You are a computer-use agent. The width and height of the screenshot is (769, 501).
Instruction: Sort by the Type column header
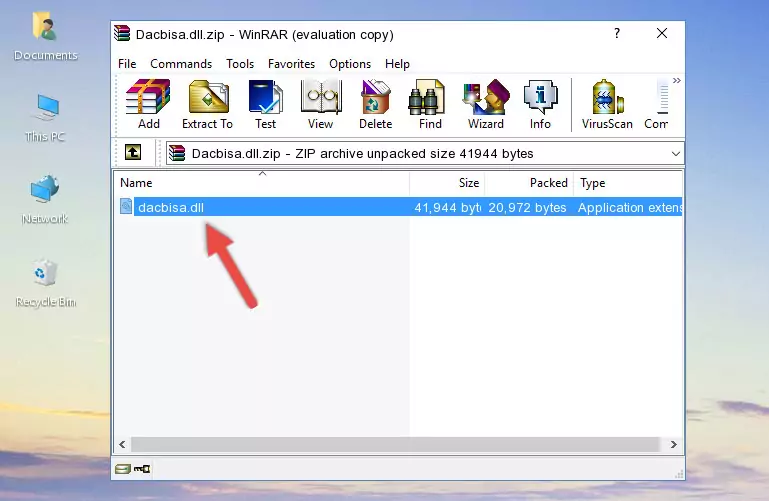pos(628,183)
